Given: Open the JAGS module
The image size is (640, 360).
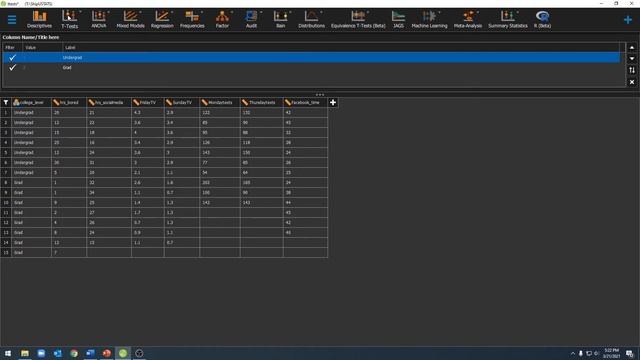Looking at the screenshot, I should tap(398, 19).
